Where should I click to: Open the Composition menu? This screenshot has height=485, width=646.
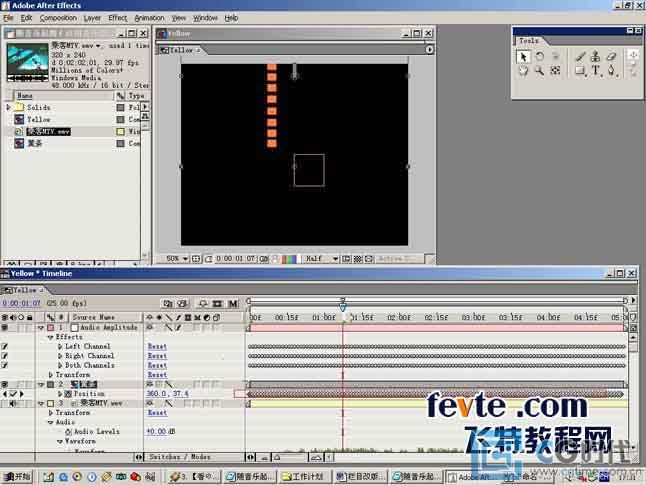coord(58,18)
